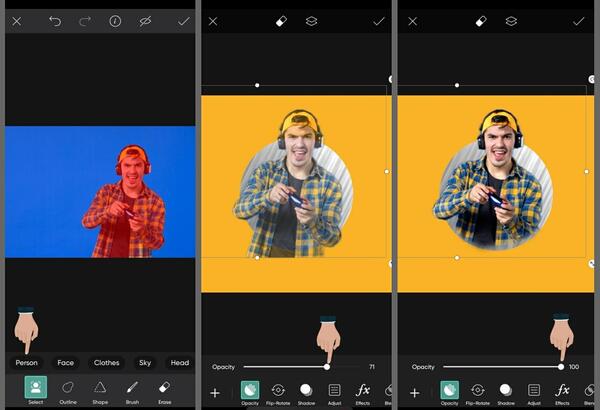
Task: Open the layers icon in middle screen
Action: click(311, 21)
